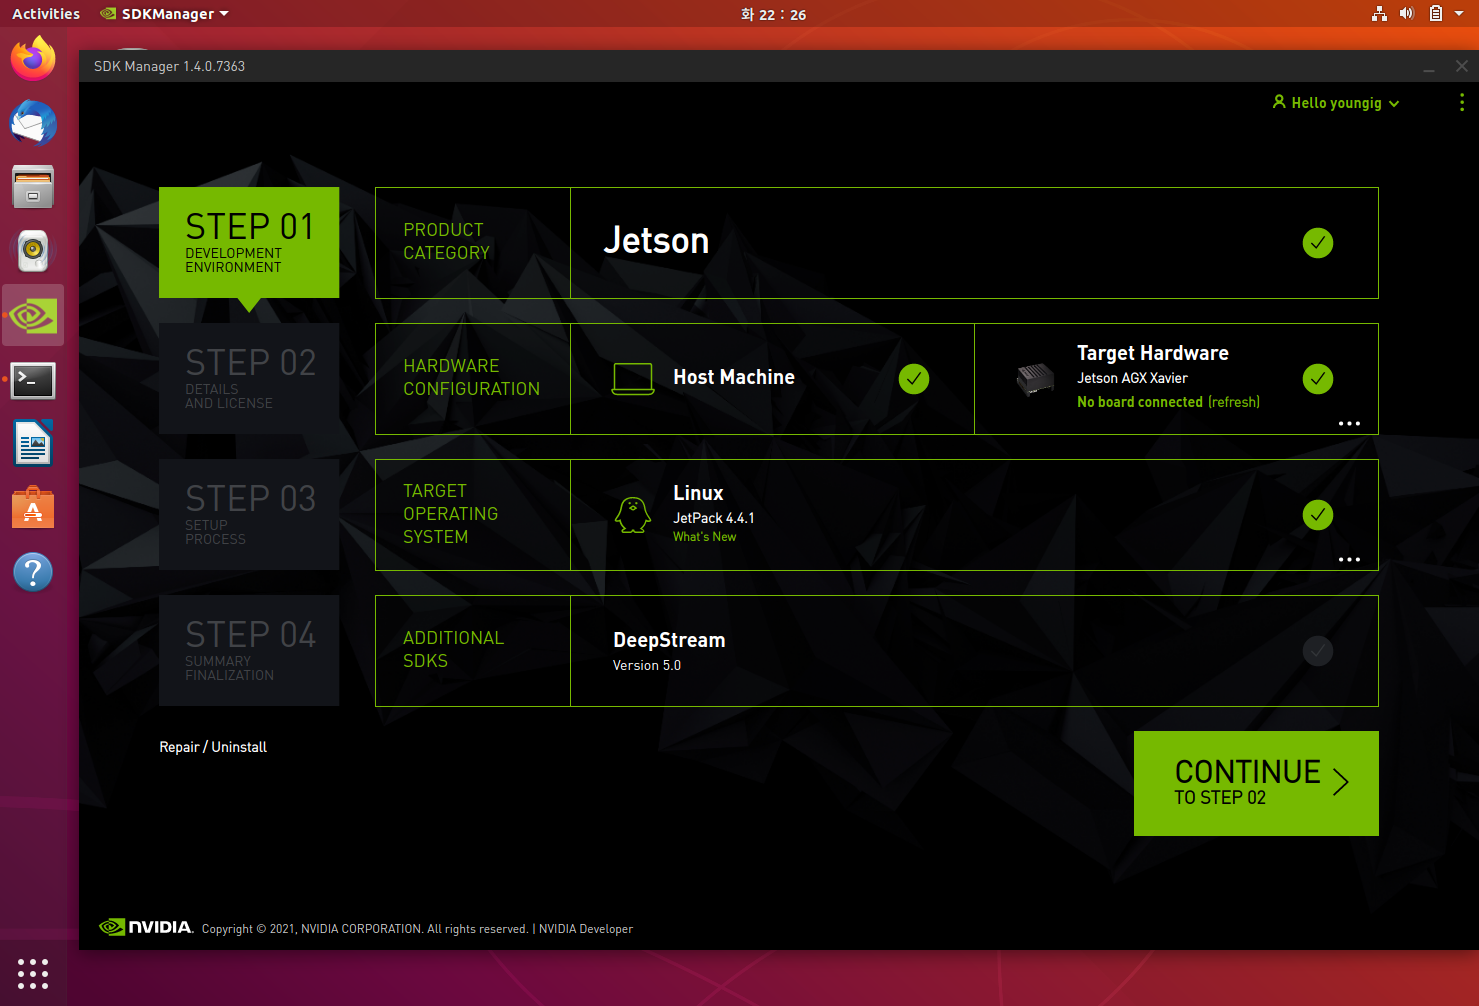
Task: Open Firefox from the dock
Action: click(x=33, y=59)
